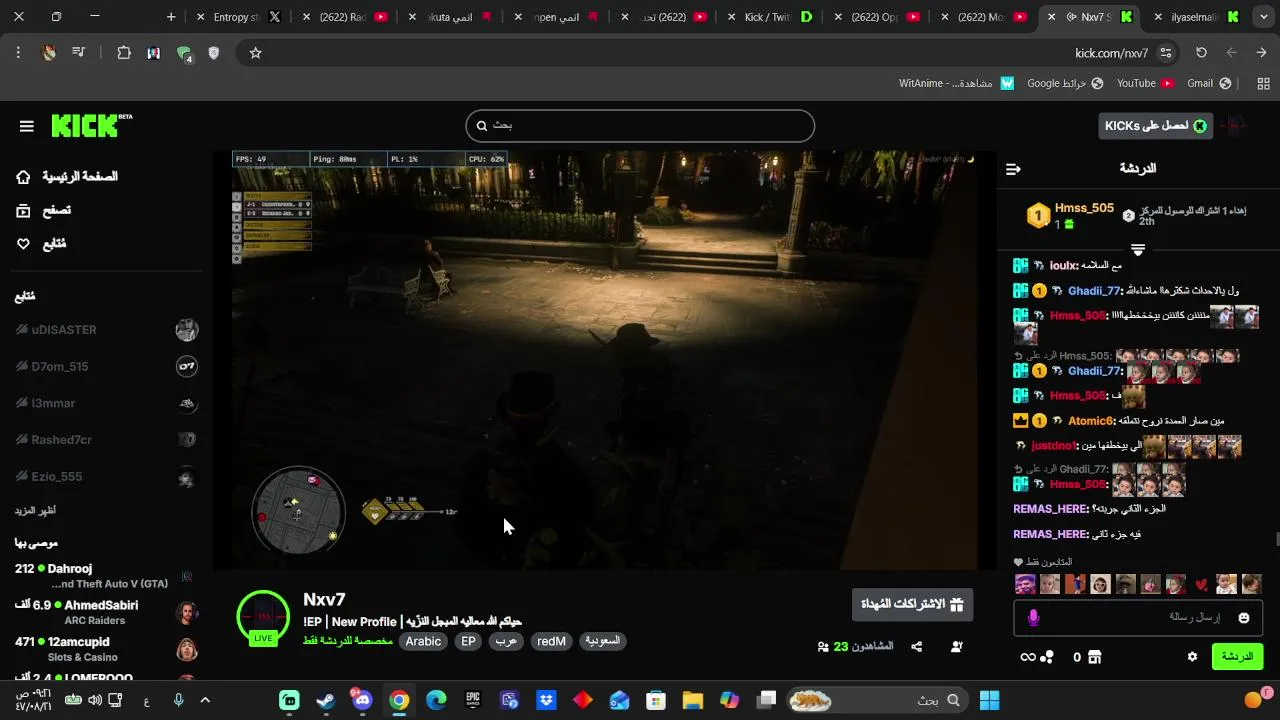Open the متابع following link
The height and width of the screenshot is (720, 1280).
[41, 244]
